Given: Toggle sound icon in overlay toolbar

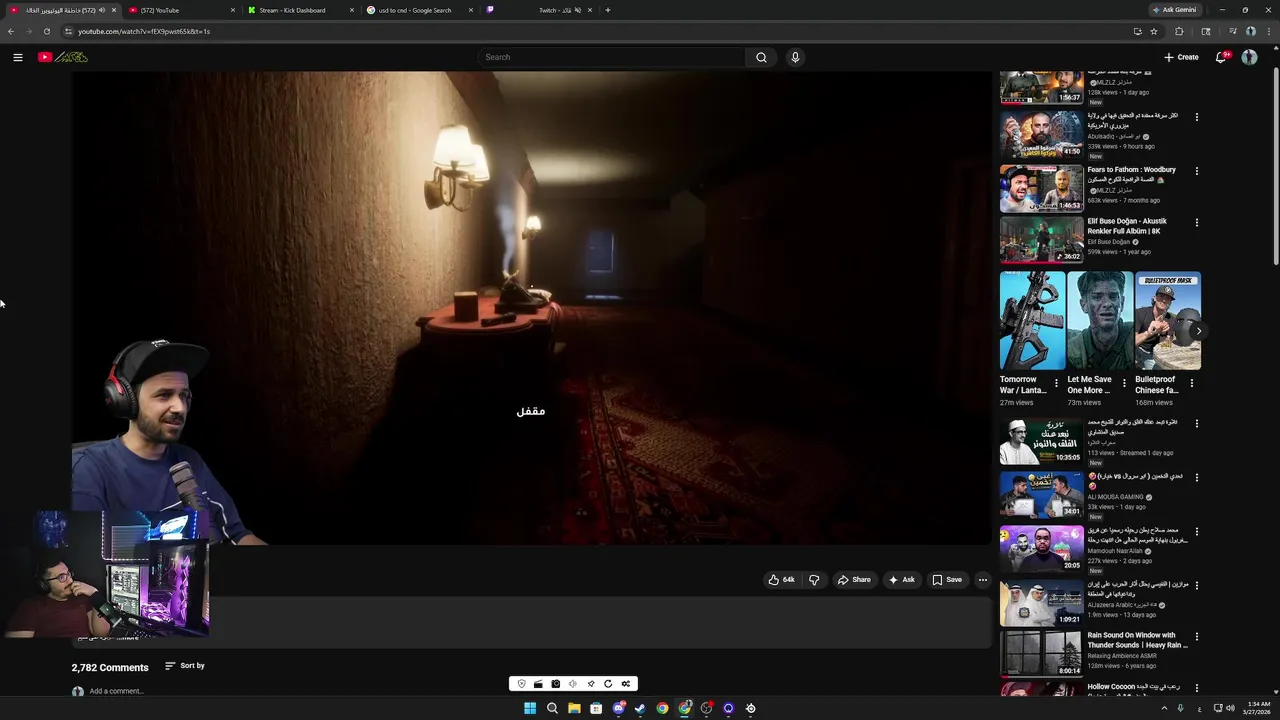Looking at the screenshot, I should point(573,684).
